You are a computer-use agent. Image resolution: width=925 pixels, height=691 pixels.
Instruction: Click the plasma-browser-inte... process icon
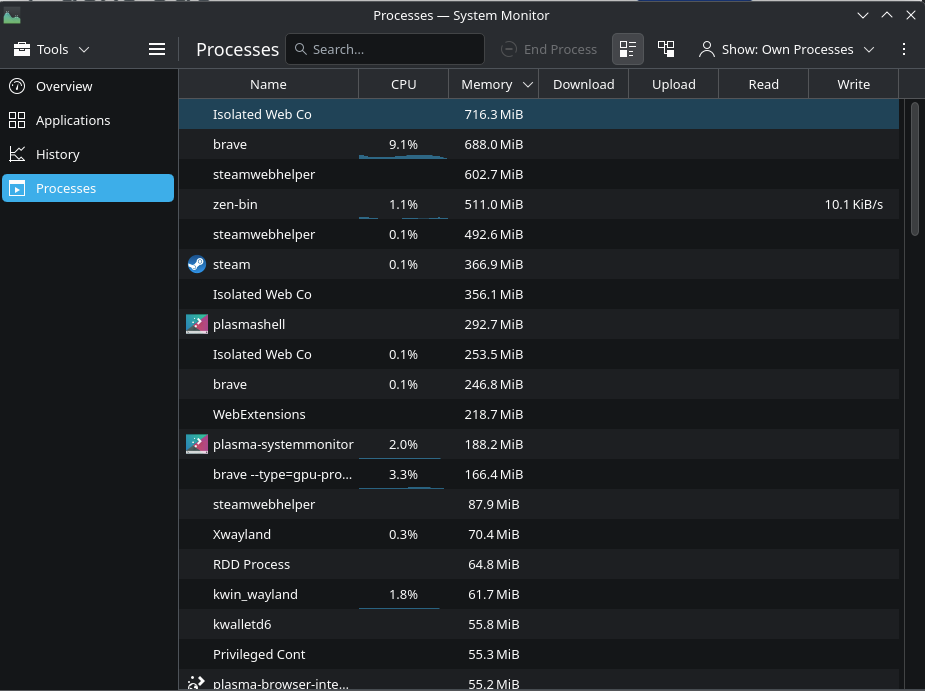pos(196,683)
